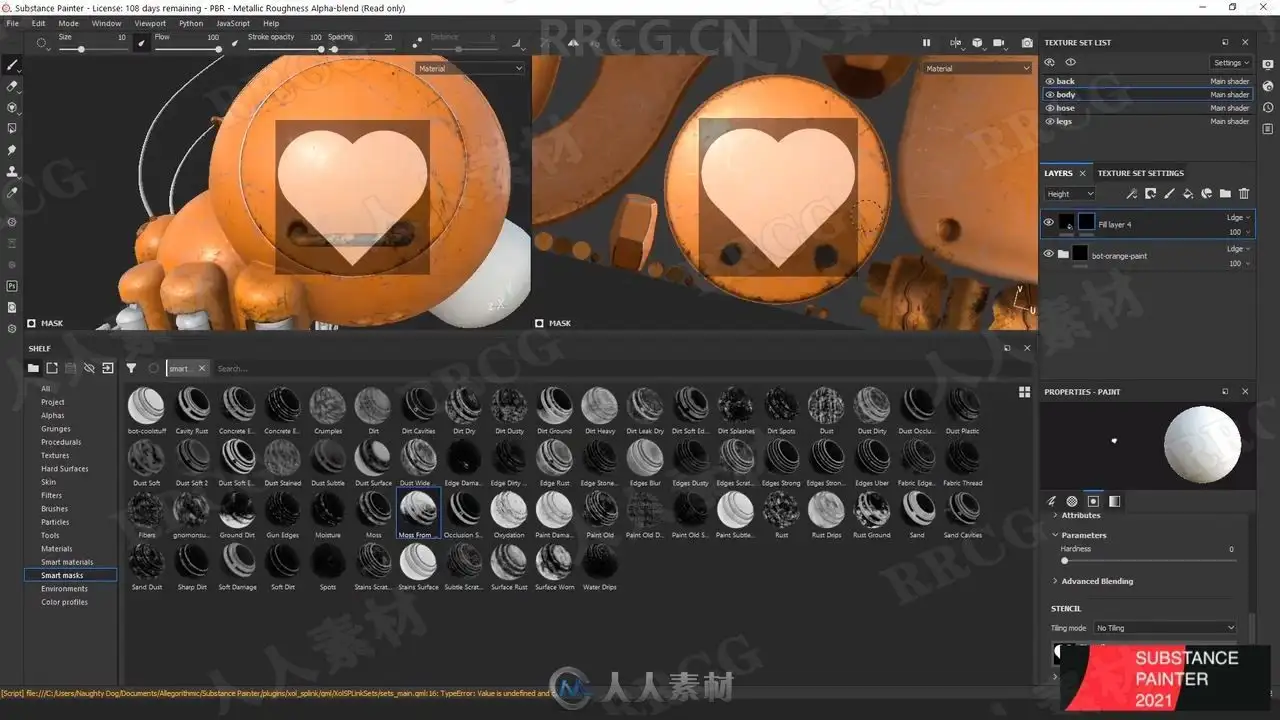Image resolution: width=1280 pixels, height=720 pixels.
Task: Select the Paint brush tool
Action: (12, 65)
